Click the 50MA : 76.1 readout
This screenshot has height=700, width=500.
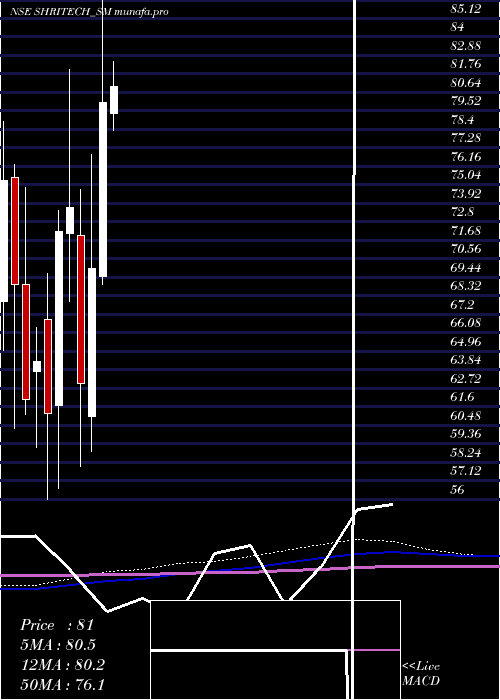point(62,684)
